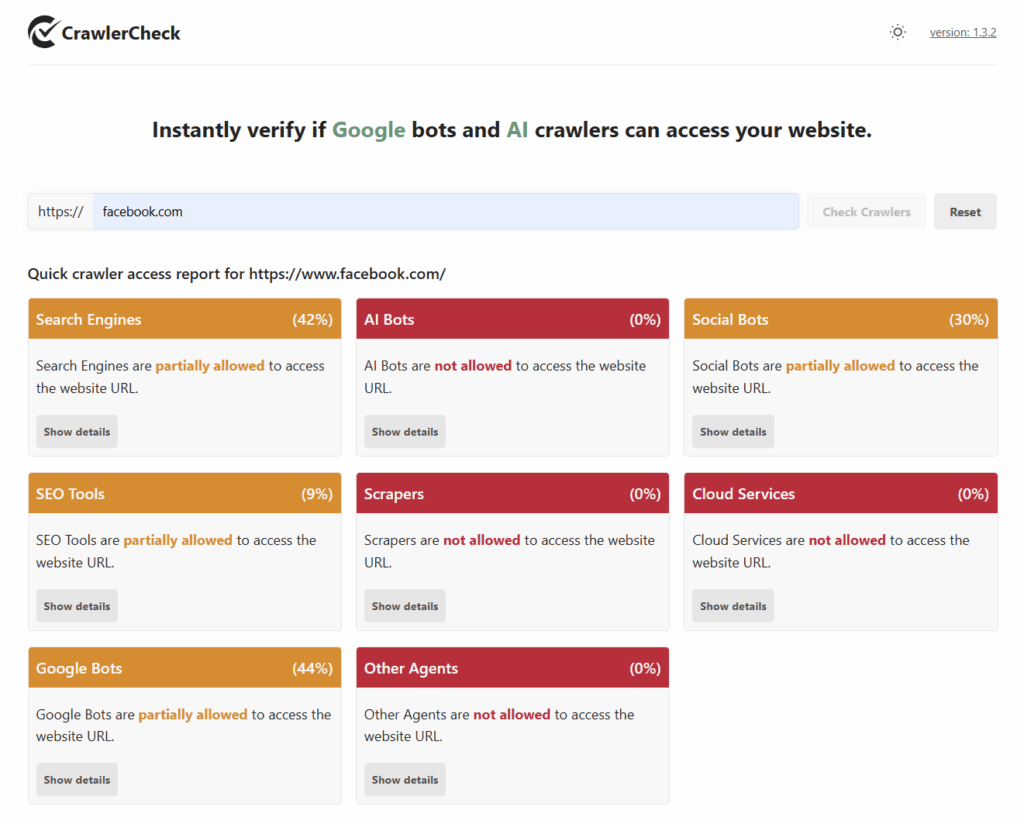Show details for Scrapers
This screenshot has width=1024, height=824.
[x=405, y=606]
